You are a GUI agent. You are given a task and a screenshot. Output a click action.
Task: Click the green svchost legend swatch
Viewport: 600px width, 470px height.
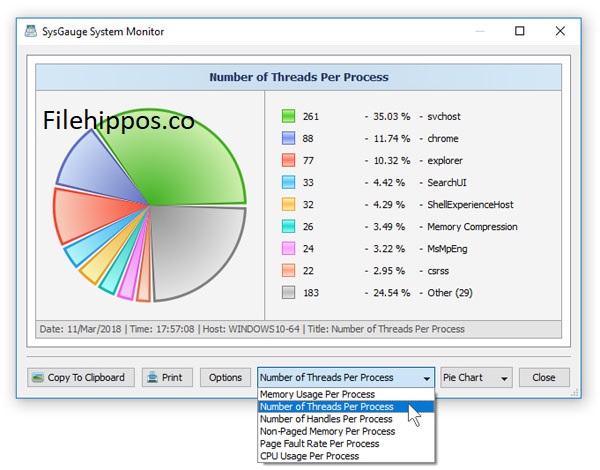[289, 117]
